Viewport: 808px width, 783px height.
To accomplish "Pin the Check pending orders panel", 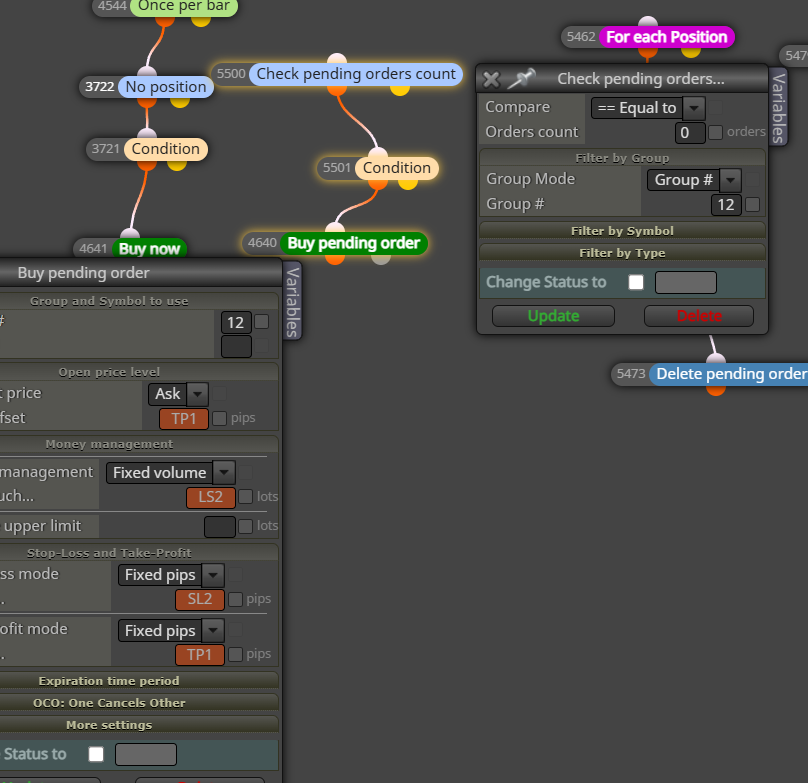I will click(x=521, y=78).
